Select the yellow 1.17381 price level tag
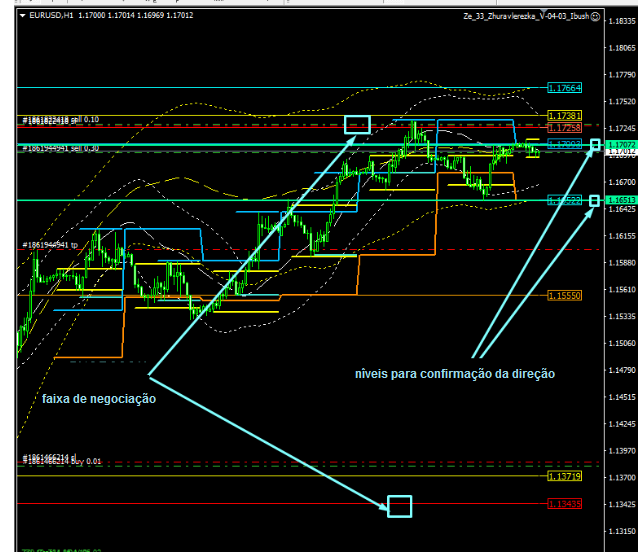Screen dimensions: 641x552 coord(564,116)
